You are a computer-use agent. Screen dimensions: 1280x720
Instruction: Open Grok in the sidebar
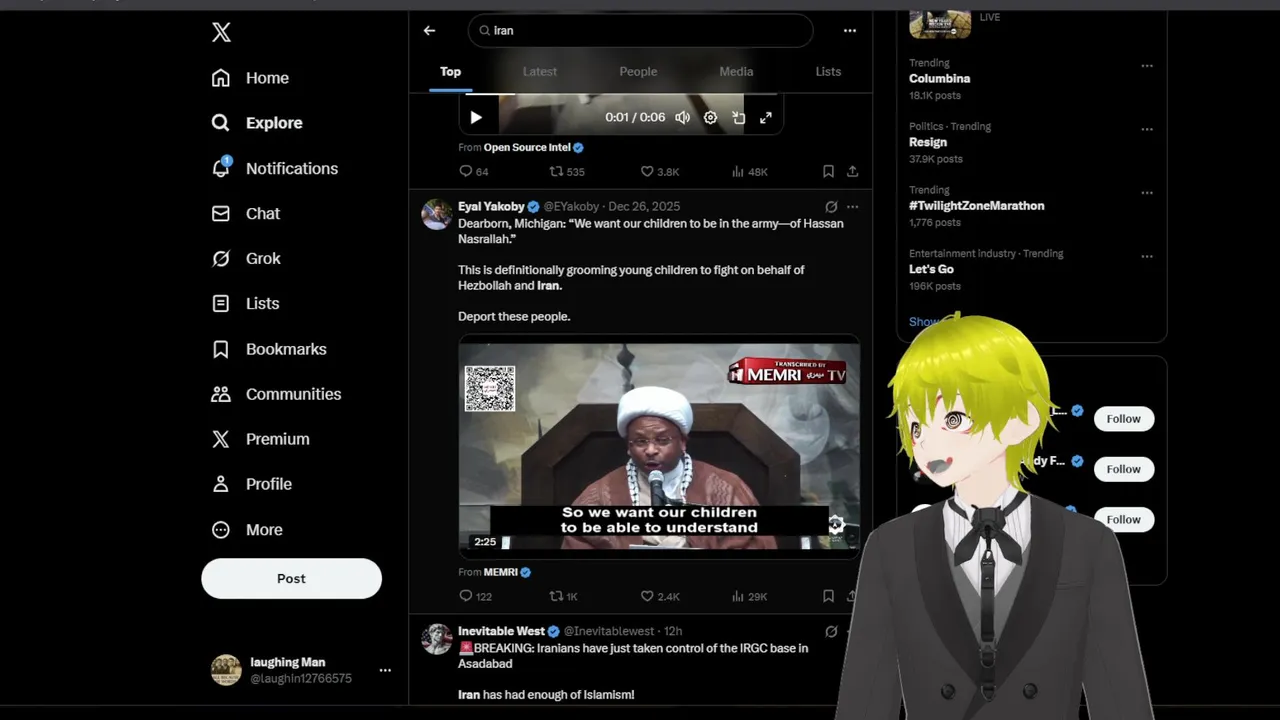point(246,258)
